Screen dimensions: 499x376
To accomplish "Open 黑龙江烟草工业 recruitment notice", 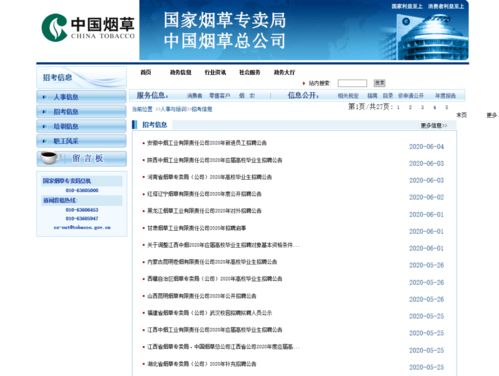I will (x=204, y=211).
